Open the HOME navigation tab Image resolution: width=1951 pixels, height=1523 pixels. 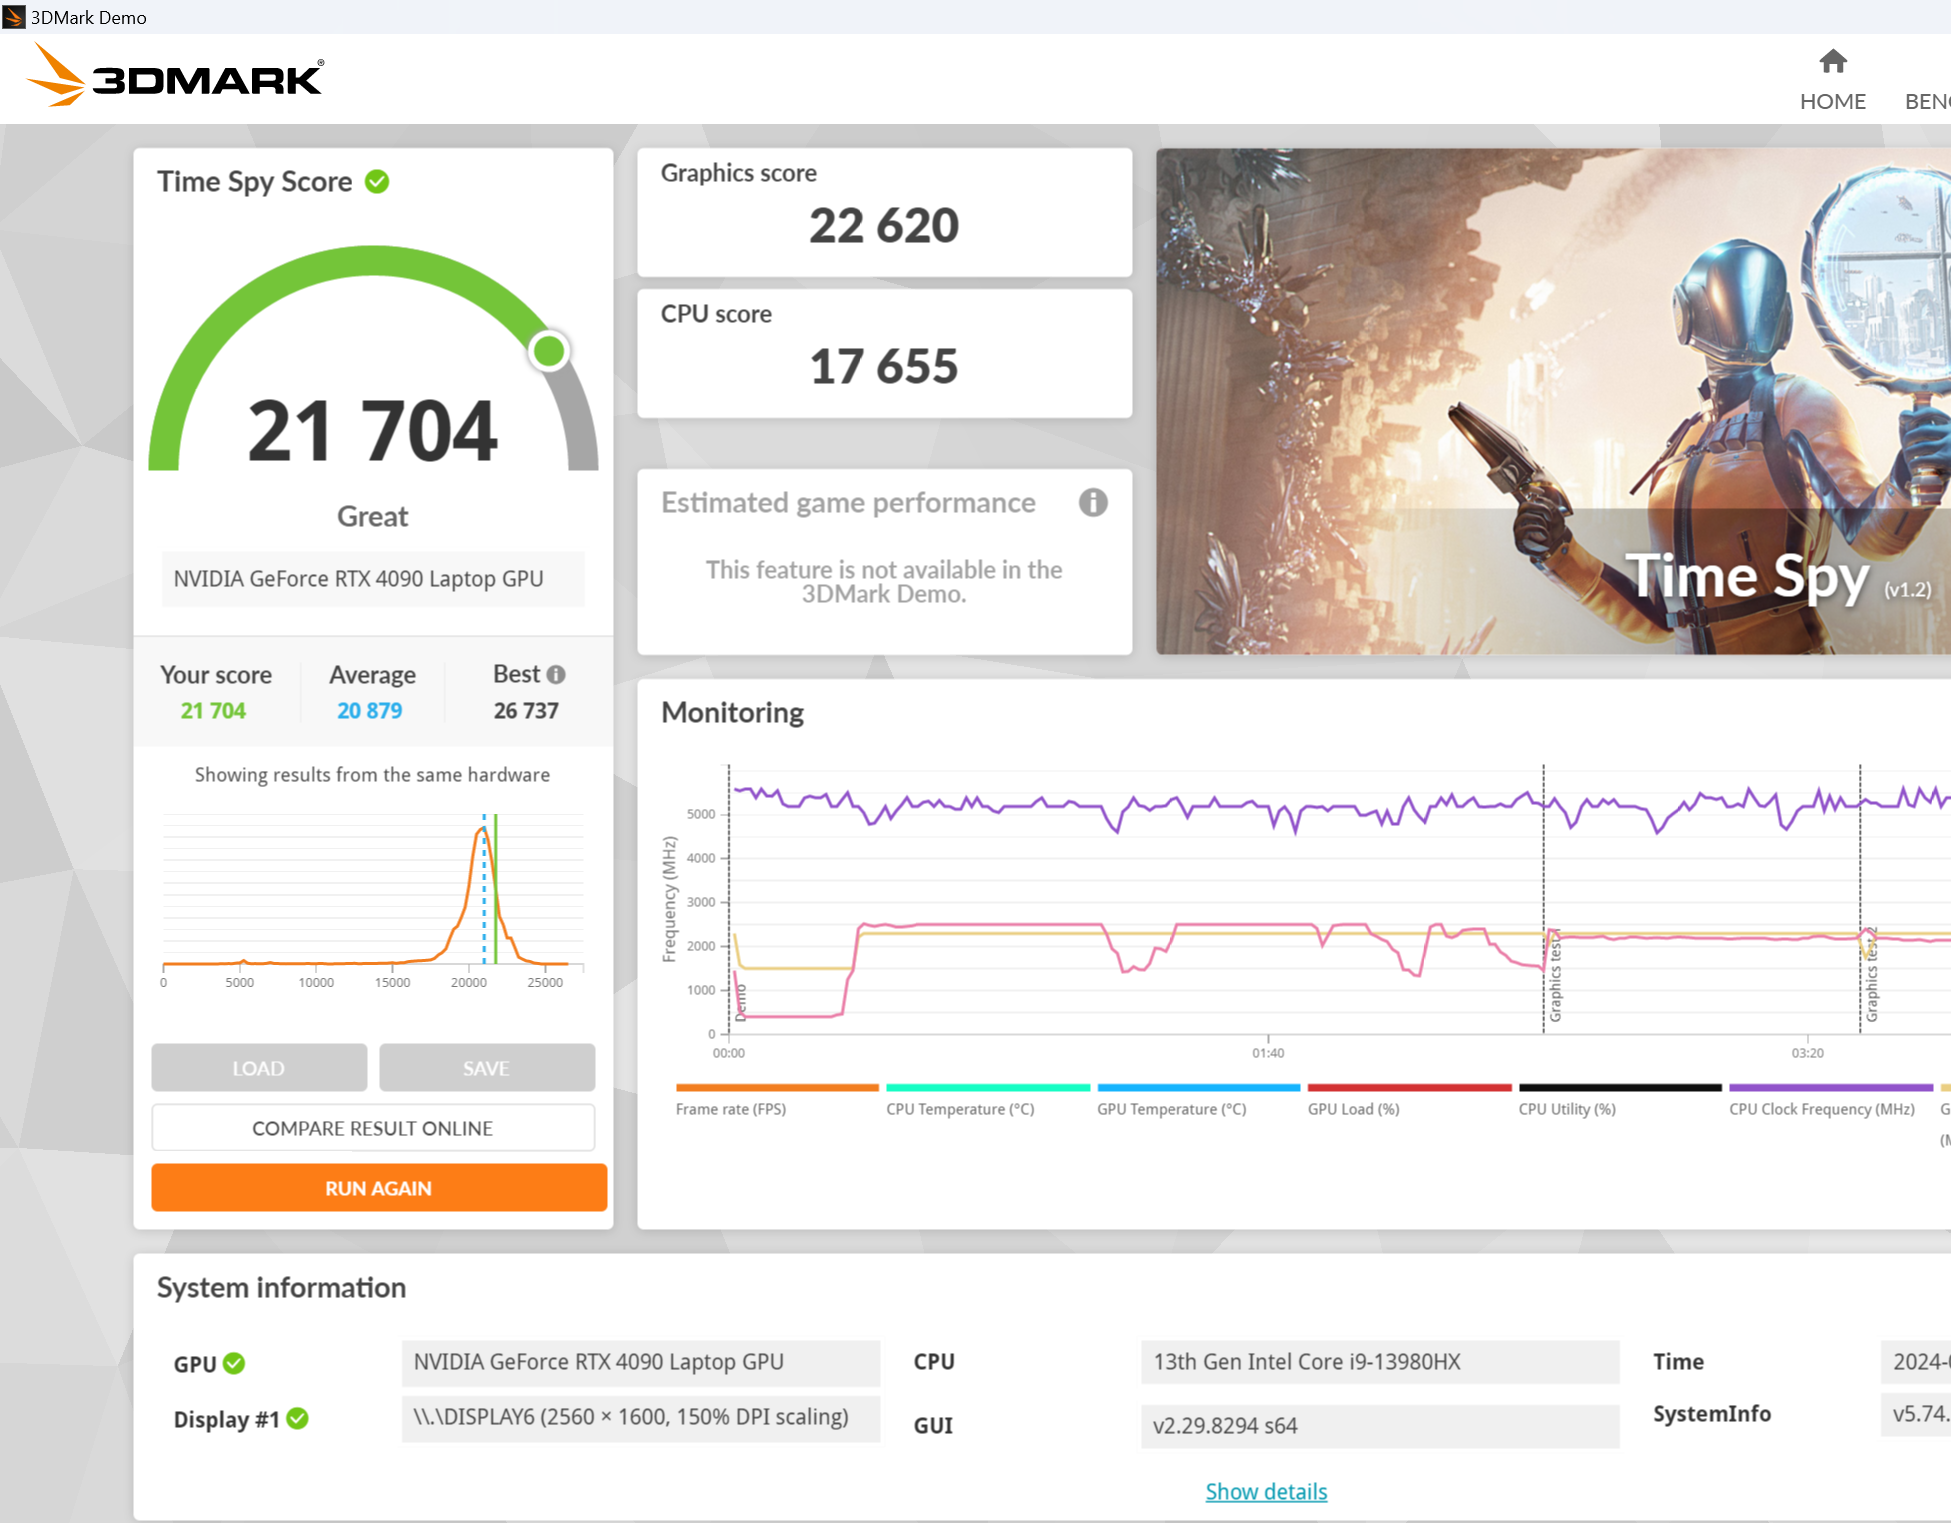[x=1832, y=101]
